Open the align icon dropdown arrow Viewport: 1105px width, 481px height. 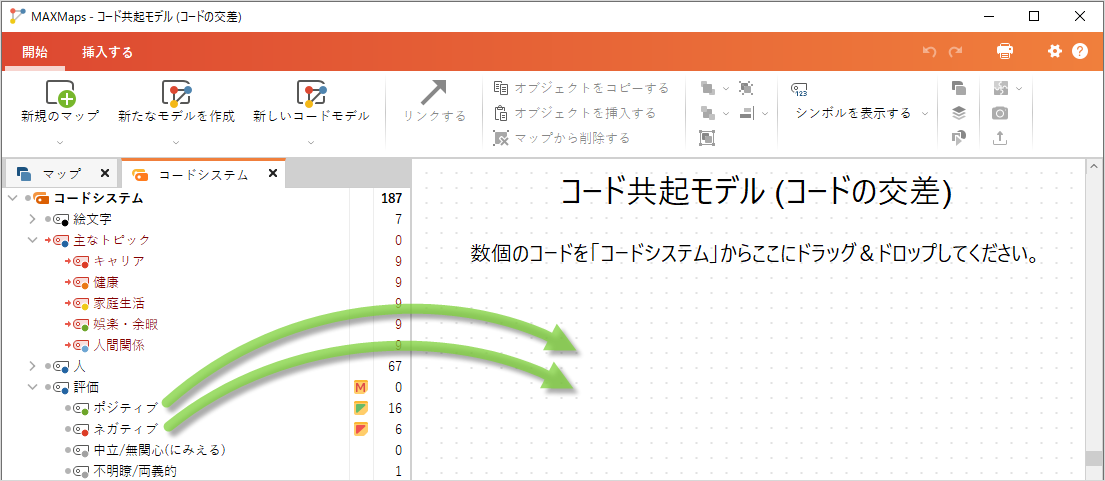click(765, 113)
